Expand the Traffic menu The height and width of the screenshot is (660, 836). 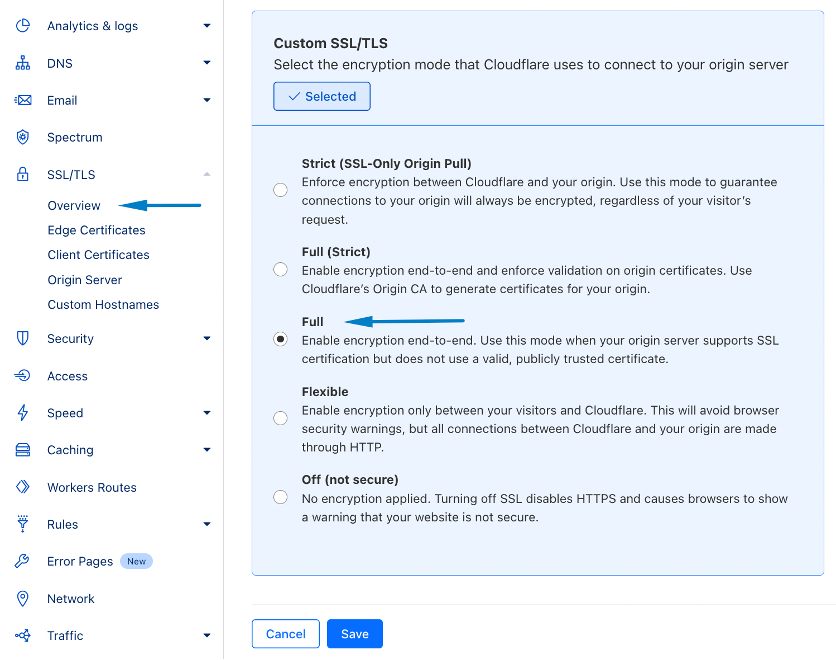tap(207, 635)
